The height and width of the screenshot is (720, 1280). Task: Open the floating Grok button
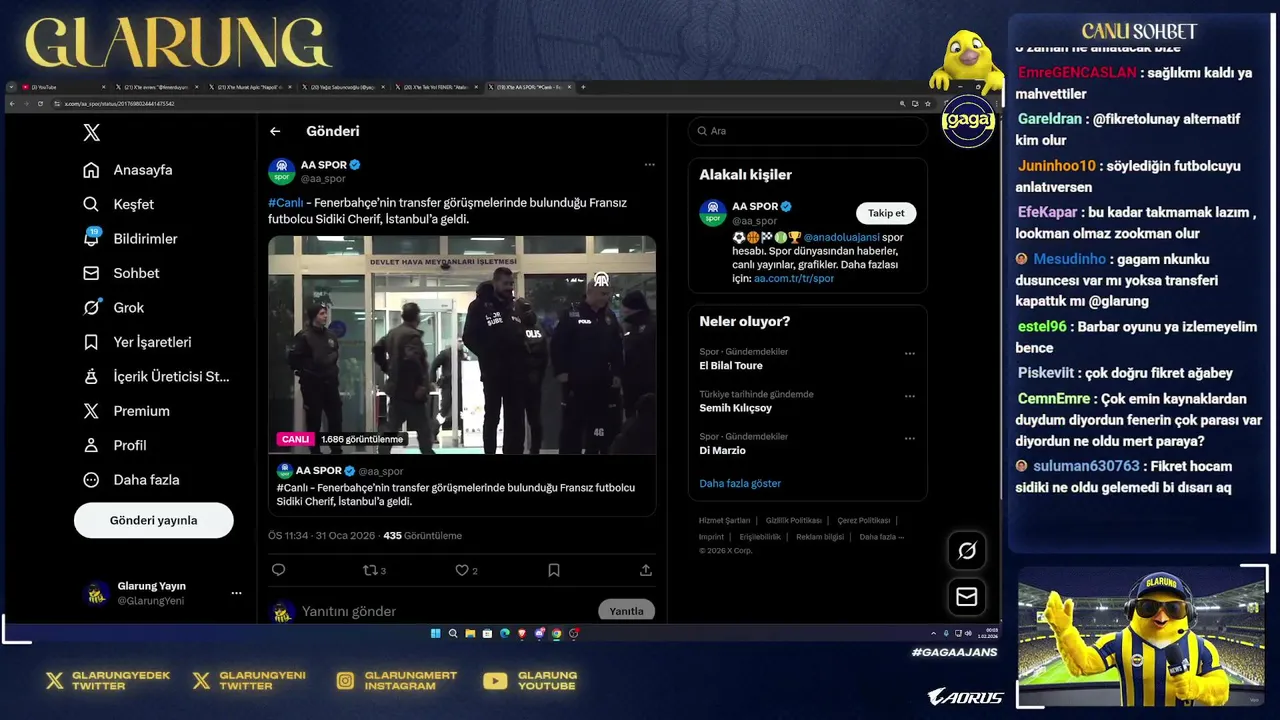[967, 550]
